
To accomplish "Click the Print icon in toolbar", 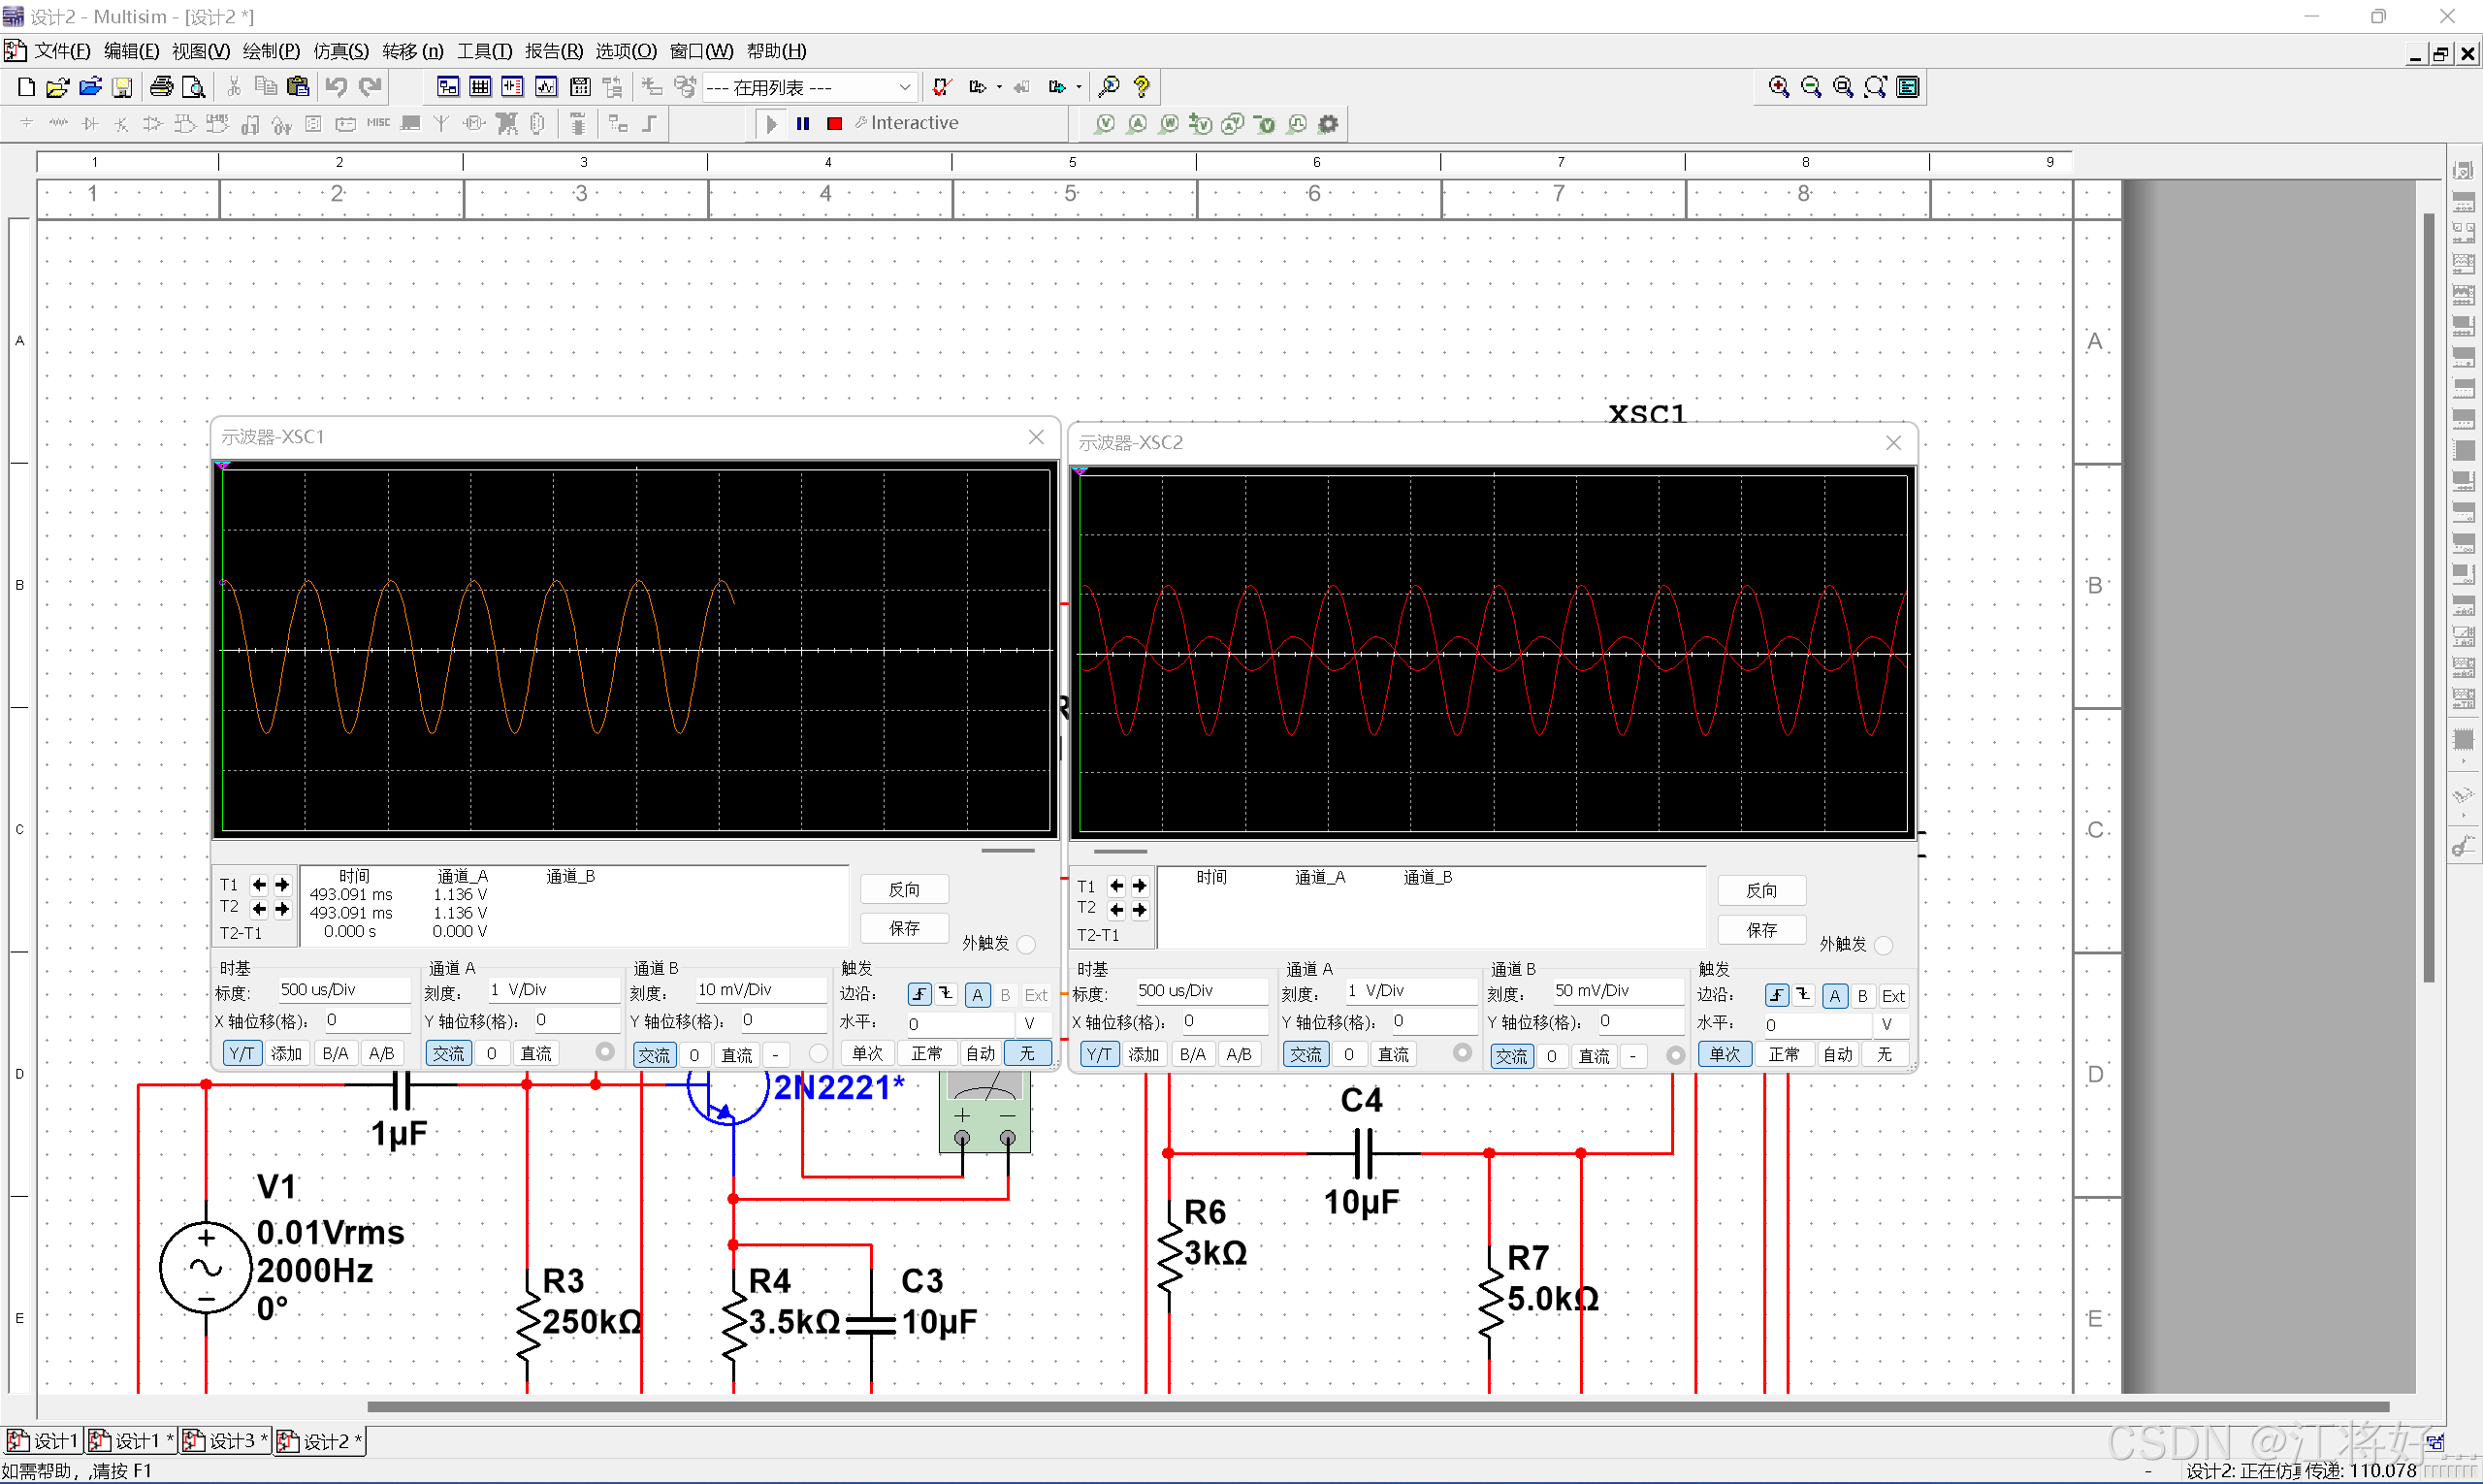I will pos(160,88).
